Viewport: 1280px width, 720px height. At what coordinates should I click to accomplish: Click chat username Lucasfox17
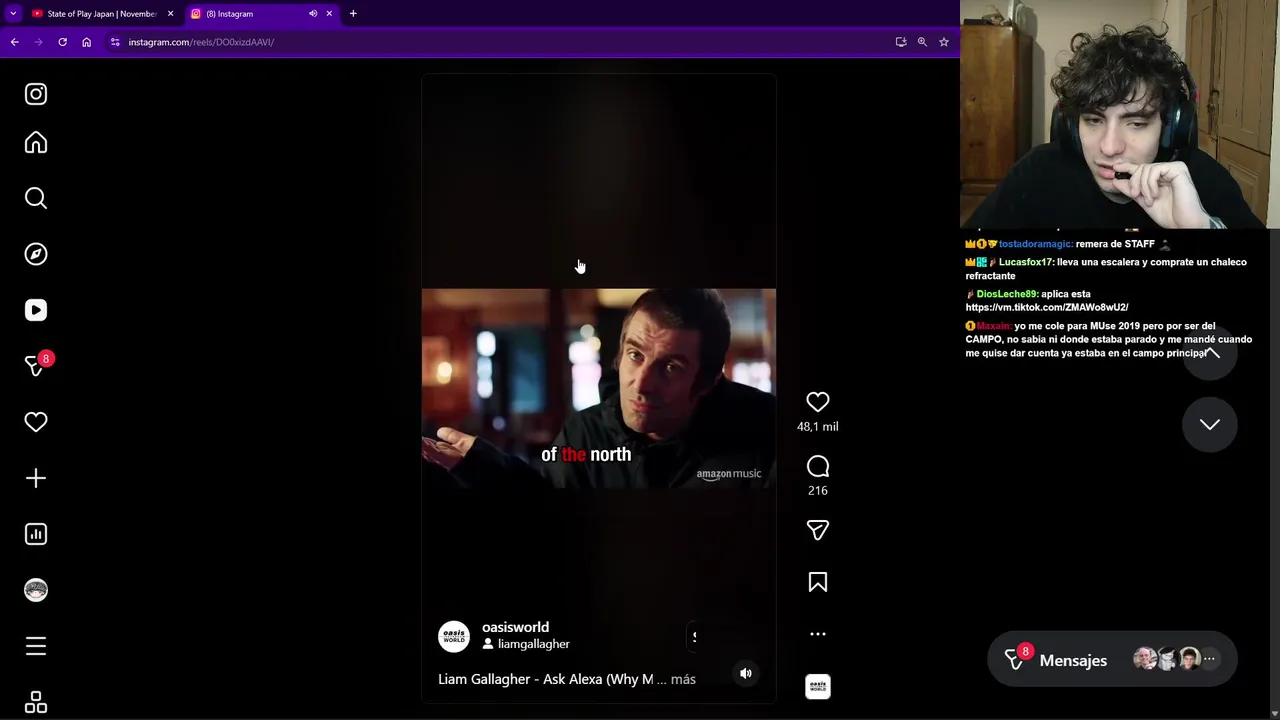pos(1026,262)
